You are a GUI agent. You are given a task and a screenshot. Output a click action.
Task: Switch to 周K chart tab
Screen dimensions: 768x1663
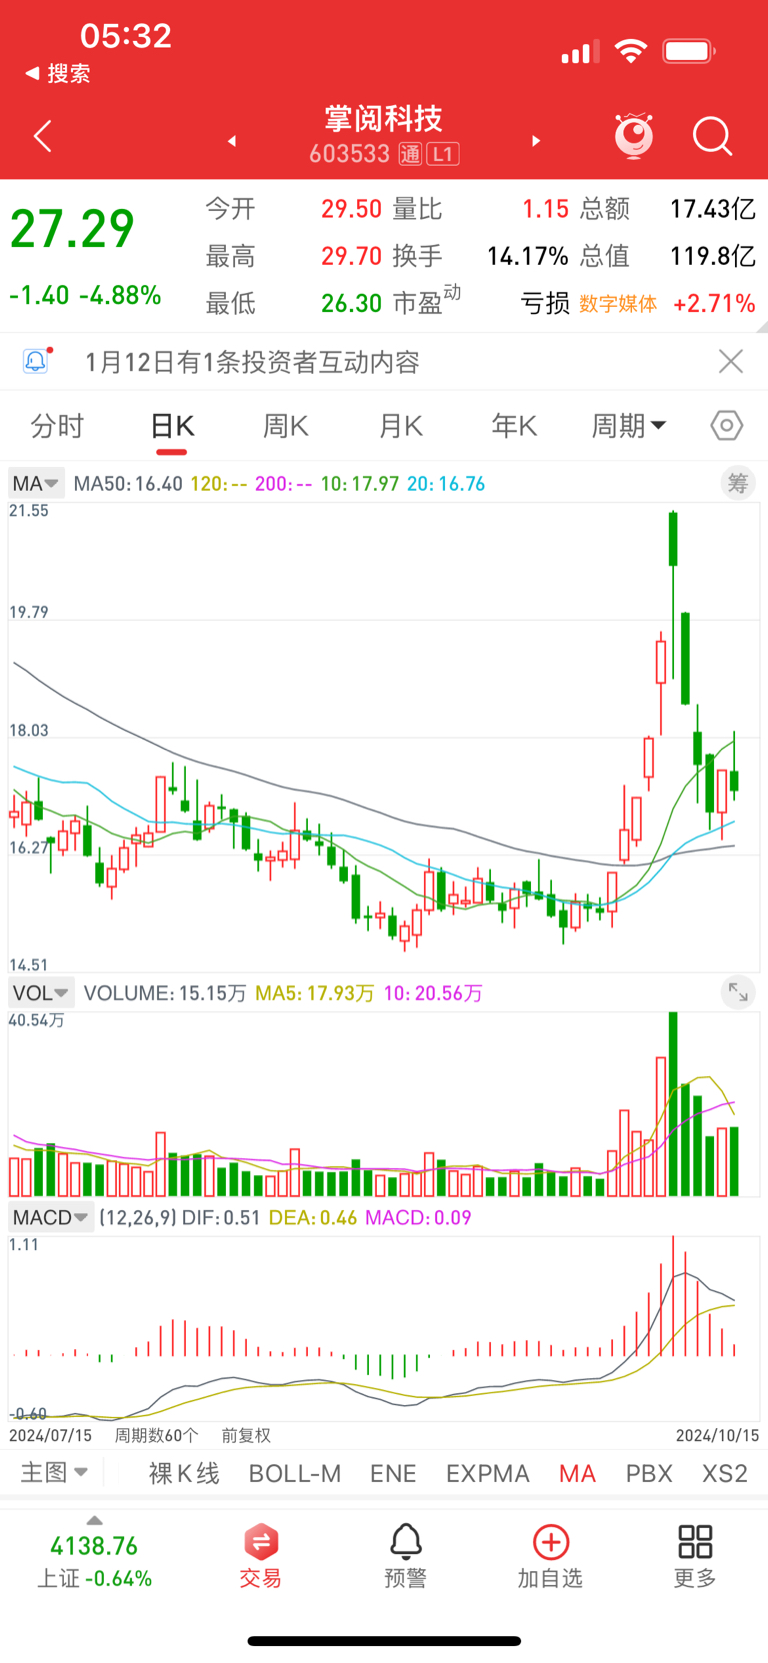(286, 426)
